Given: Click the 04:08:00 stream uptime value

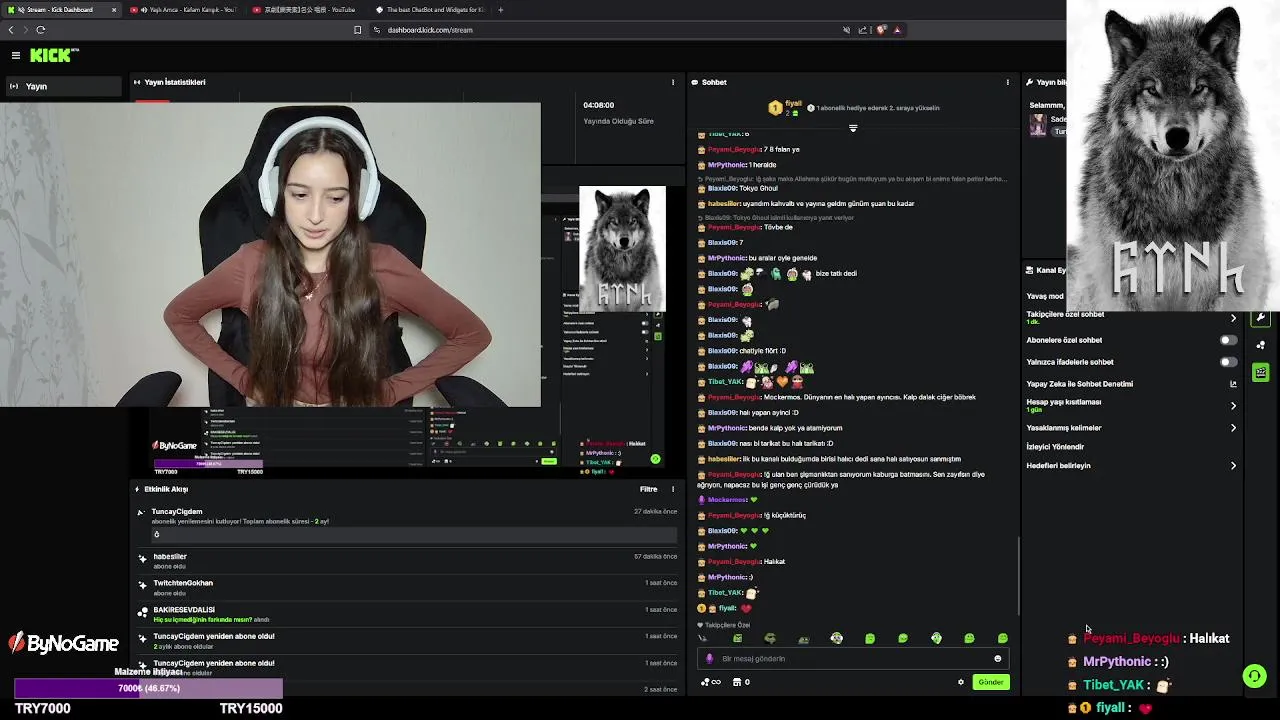Looking at the screenshot, I should pos(599,105).
